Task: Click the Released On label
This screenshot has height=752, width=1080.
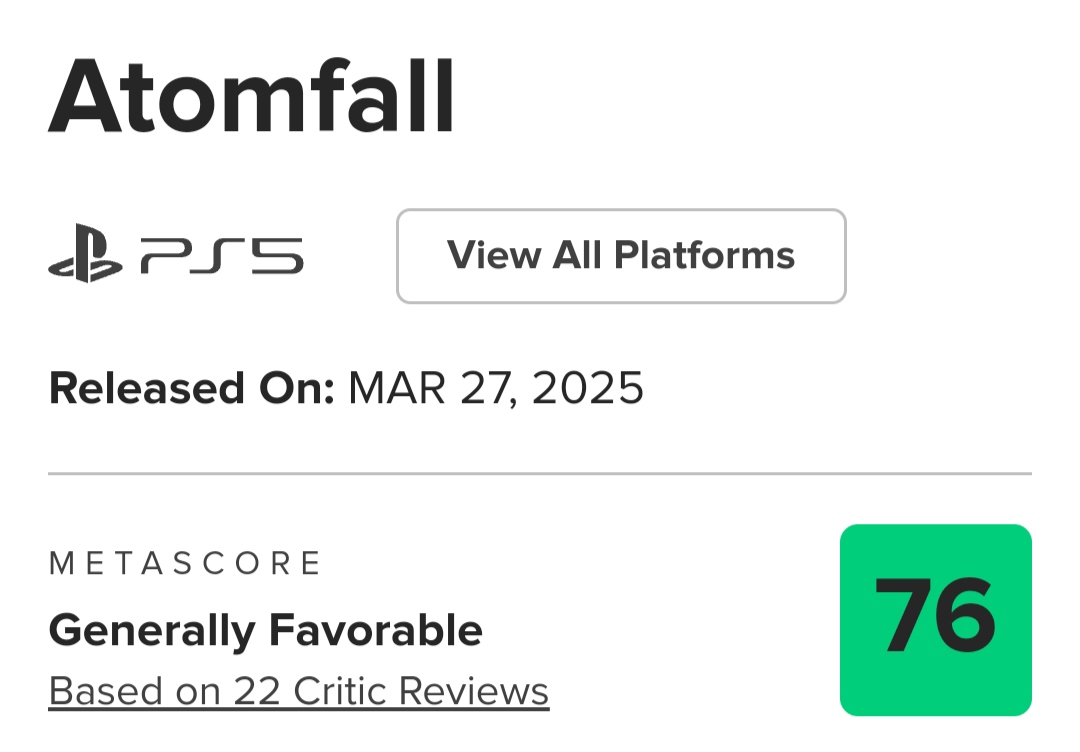Action: click(x=191, y=388)
